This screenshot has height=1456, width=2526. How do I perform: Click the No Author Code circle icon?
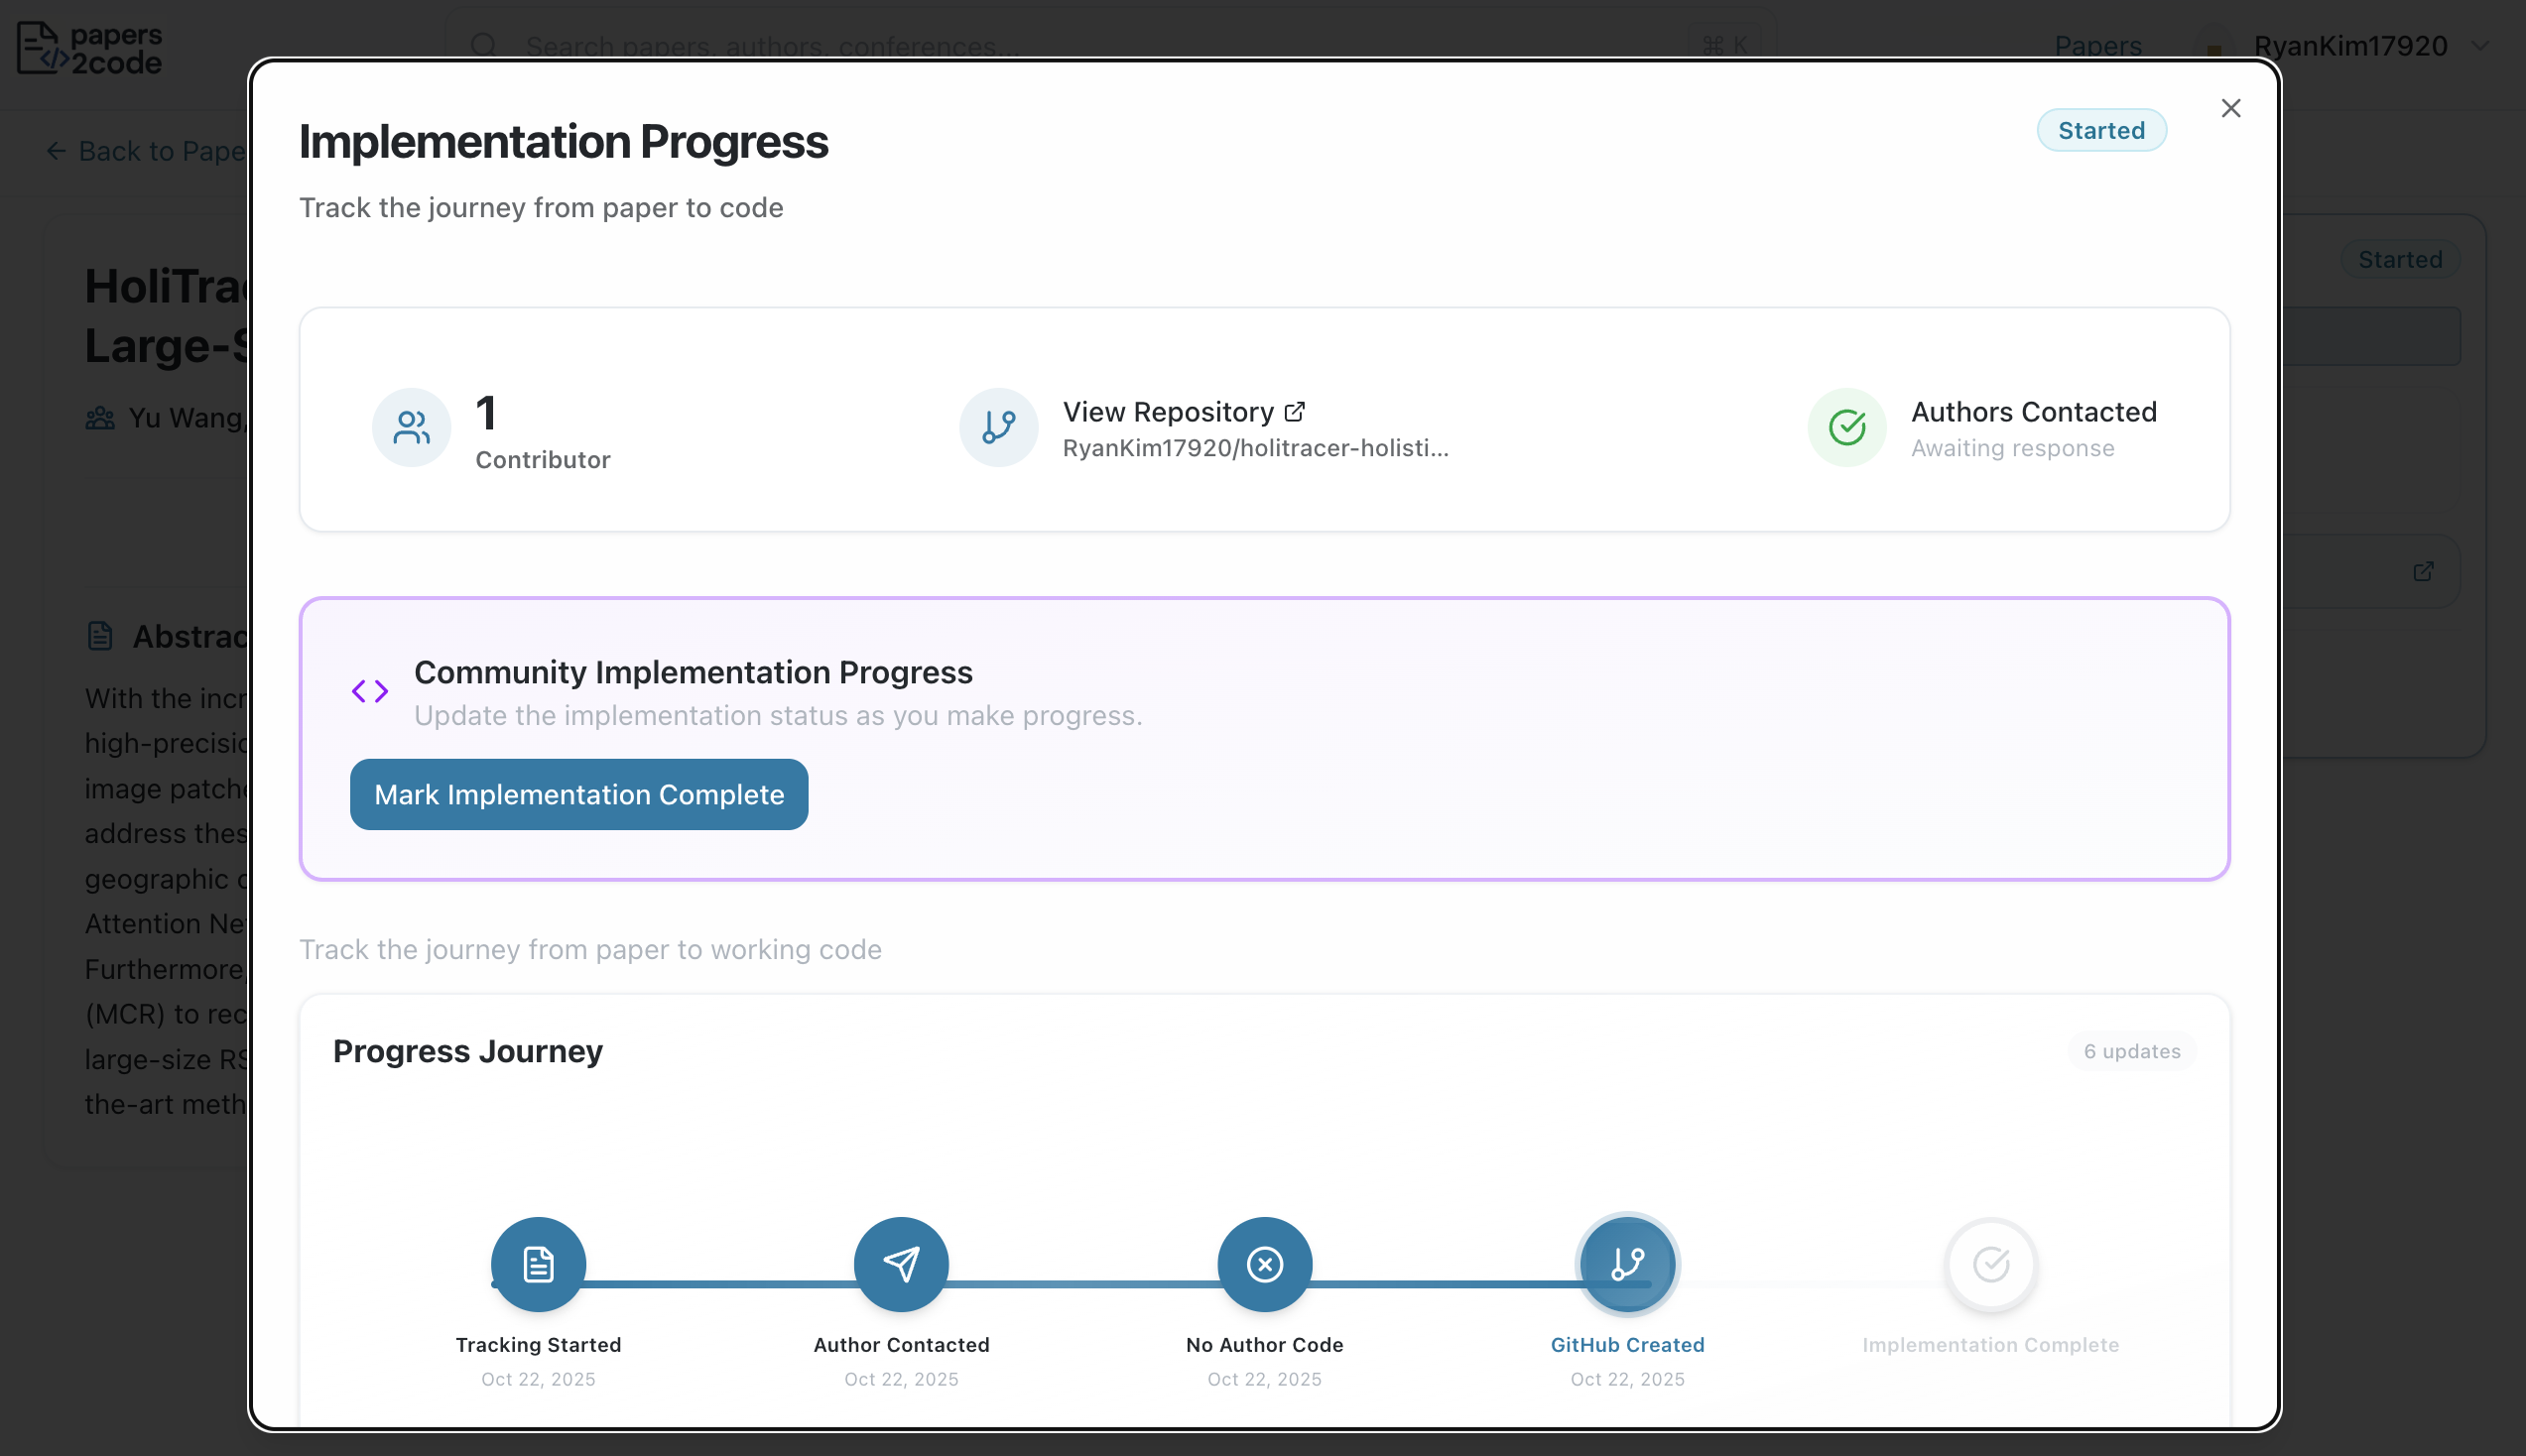1264,1264
